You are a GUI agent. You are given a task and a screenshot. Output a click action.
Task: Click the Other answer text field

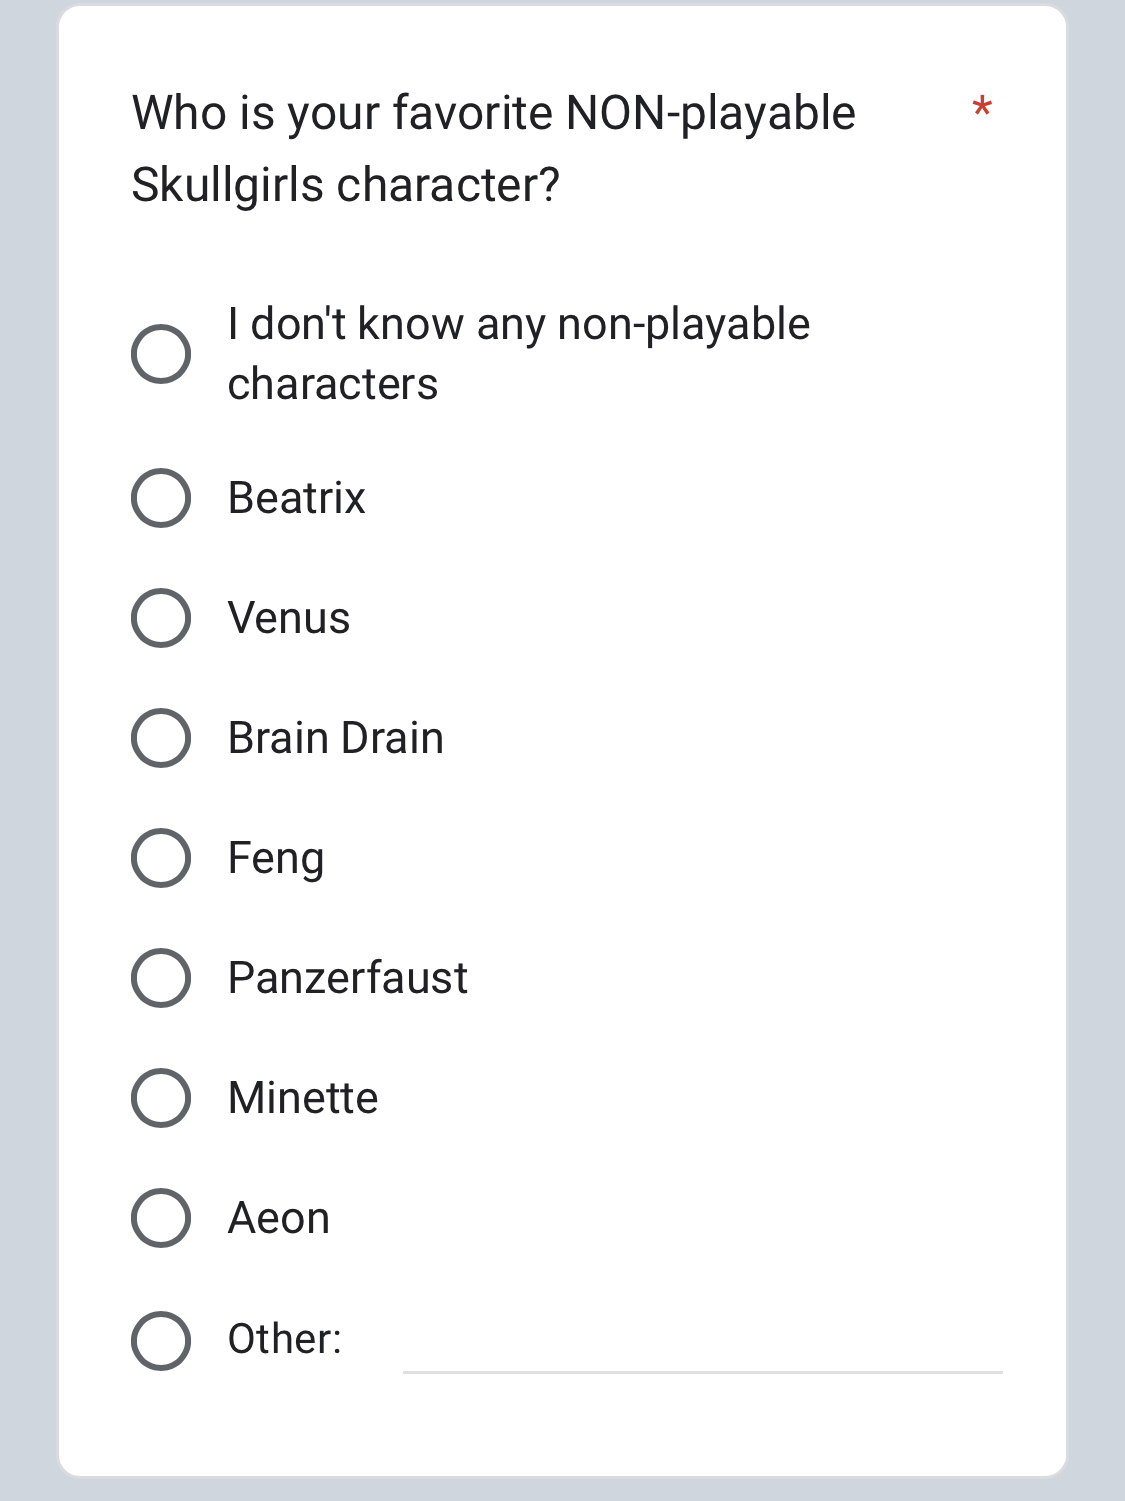point(702,1345)
